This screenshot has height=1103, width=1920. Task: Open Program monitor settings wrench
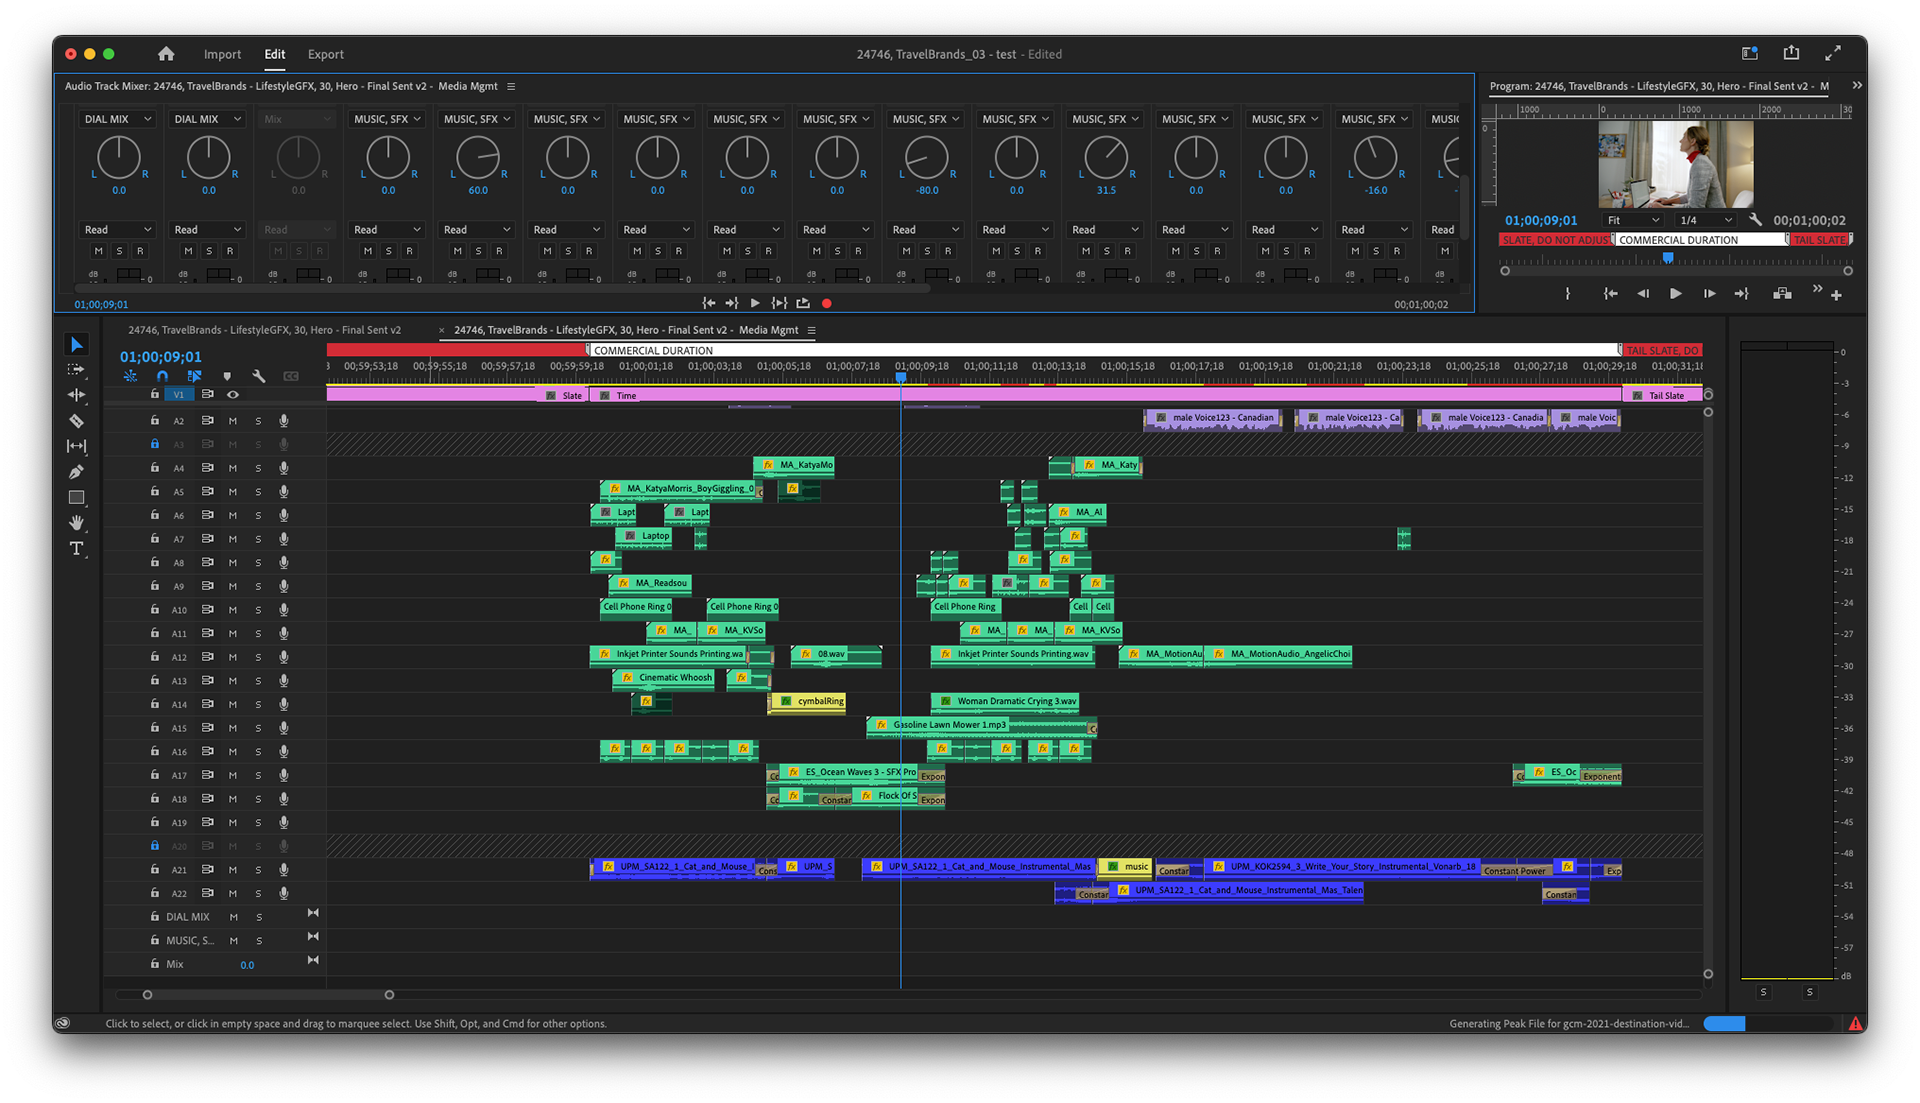(x=1756, y=220)
